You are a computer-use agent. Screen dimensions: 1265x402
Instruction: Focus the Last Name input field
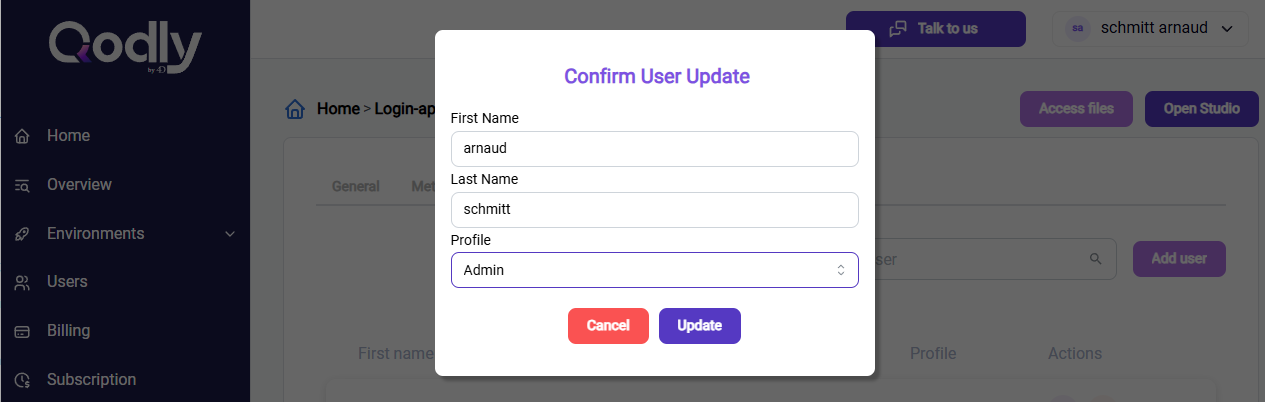pyautogui.click(x=654, y=210)
